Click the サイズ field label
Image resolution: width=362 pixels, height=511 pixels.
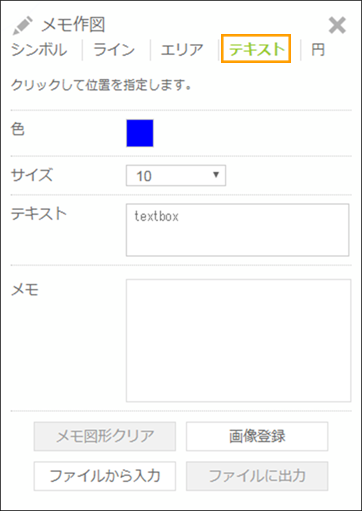click(x=32, y=175)
